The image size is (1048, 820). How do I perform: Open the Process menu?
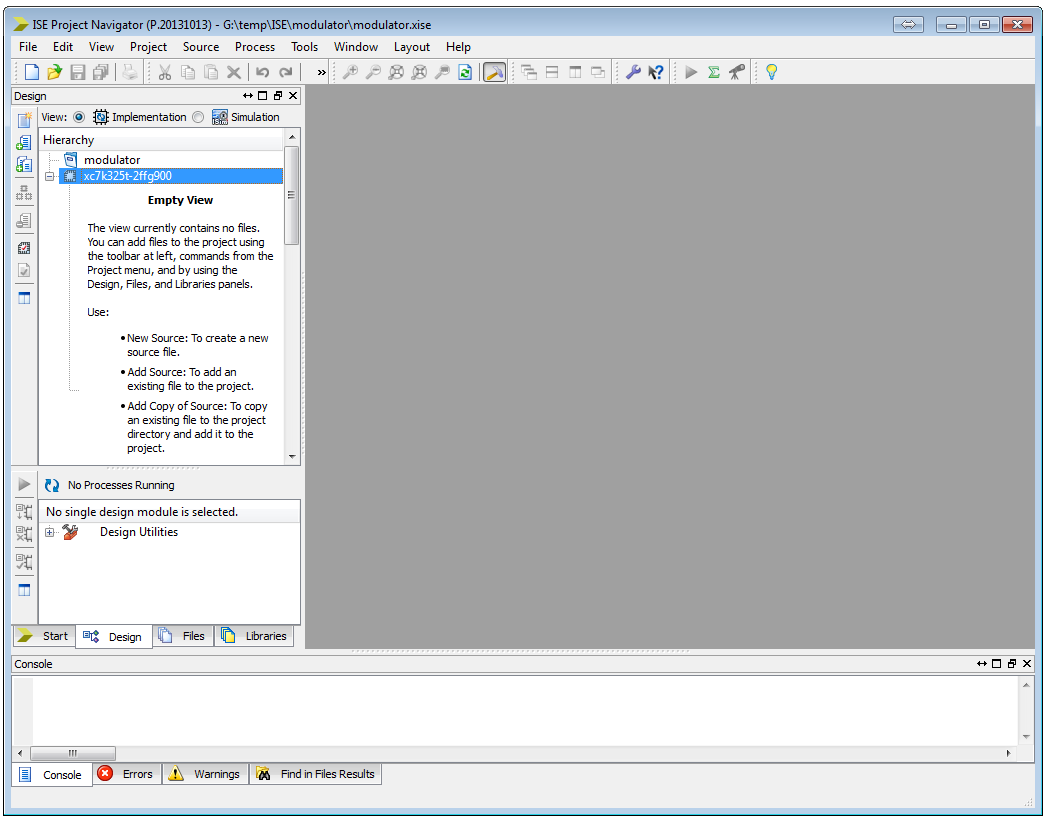coord(255,47)
